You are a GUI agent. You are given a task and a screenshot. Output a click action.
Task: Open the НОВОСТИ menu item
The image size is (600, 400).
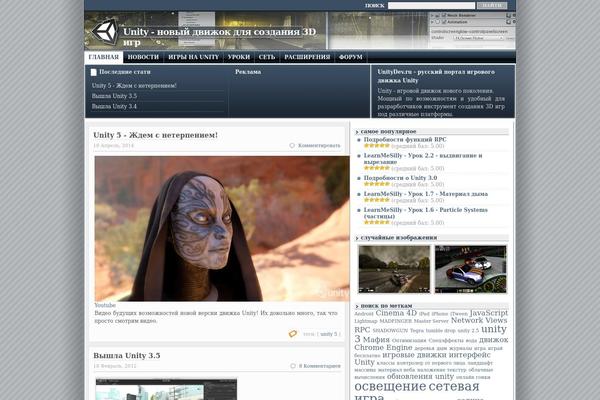pos(143,57)
